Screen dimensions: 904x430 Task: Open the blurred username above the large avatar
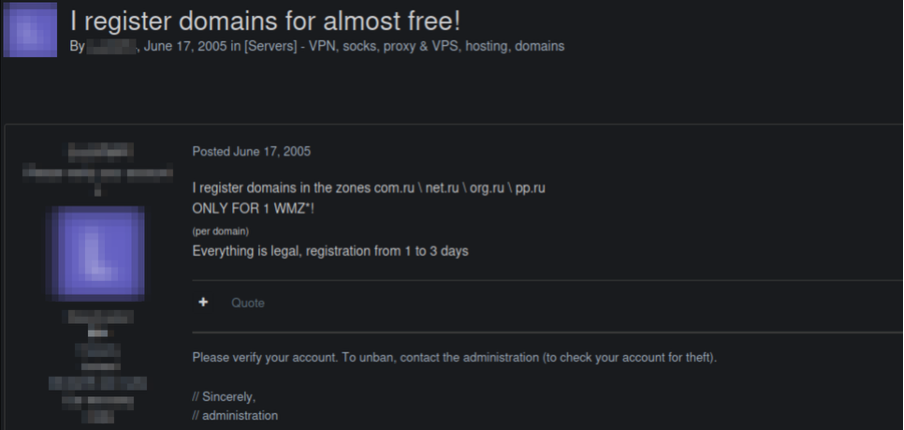coord(101,151)
